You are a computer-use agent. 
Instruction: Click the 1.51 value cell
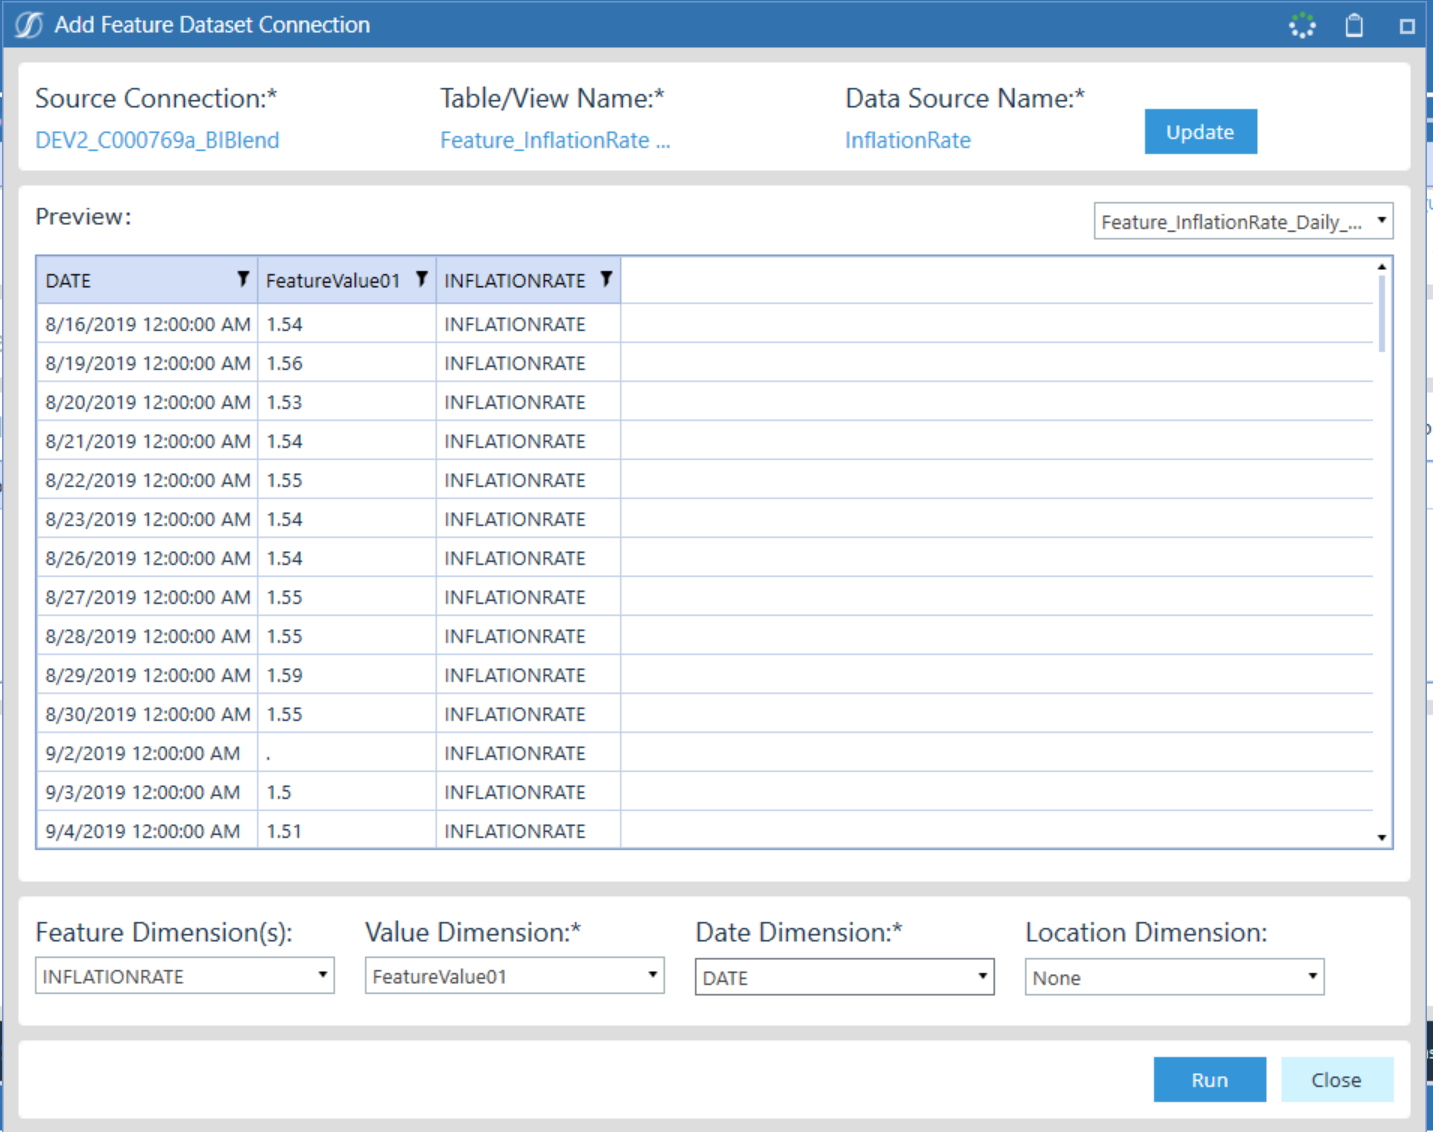coord(347,831)
